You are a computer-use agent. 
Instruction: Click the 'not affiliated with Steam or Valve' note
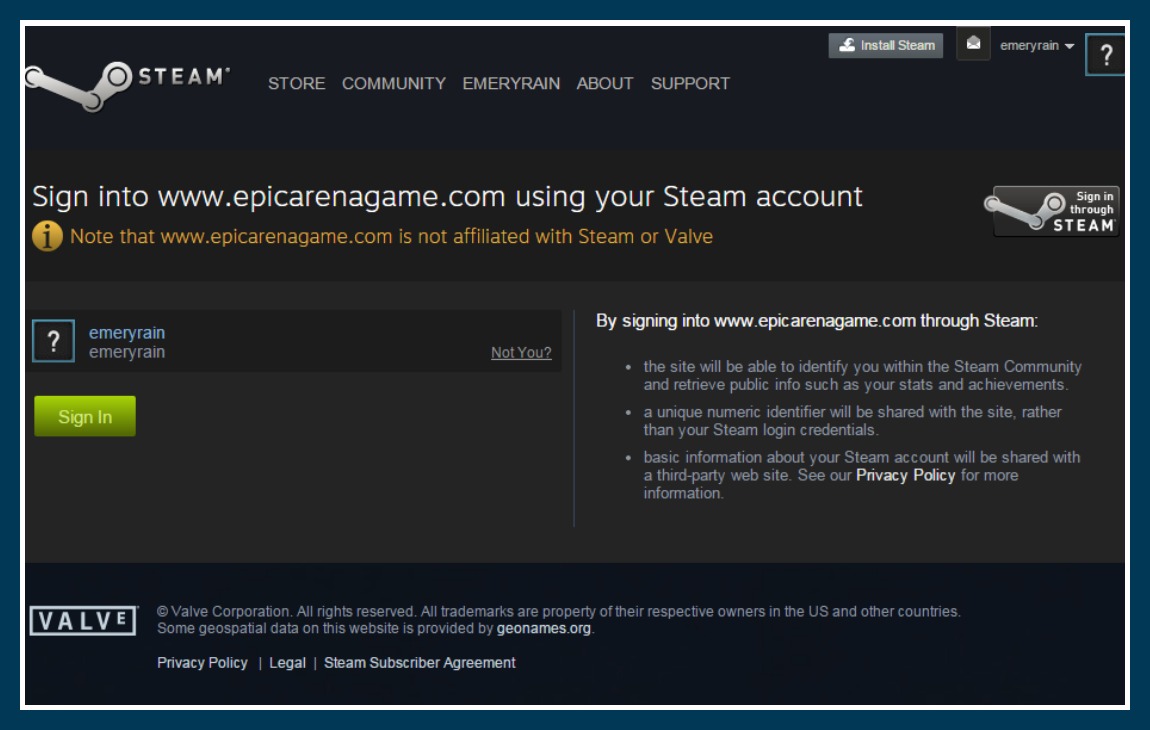391,236
